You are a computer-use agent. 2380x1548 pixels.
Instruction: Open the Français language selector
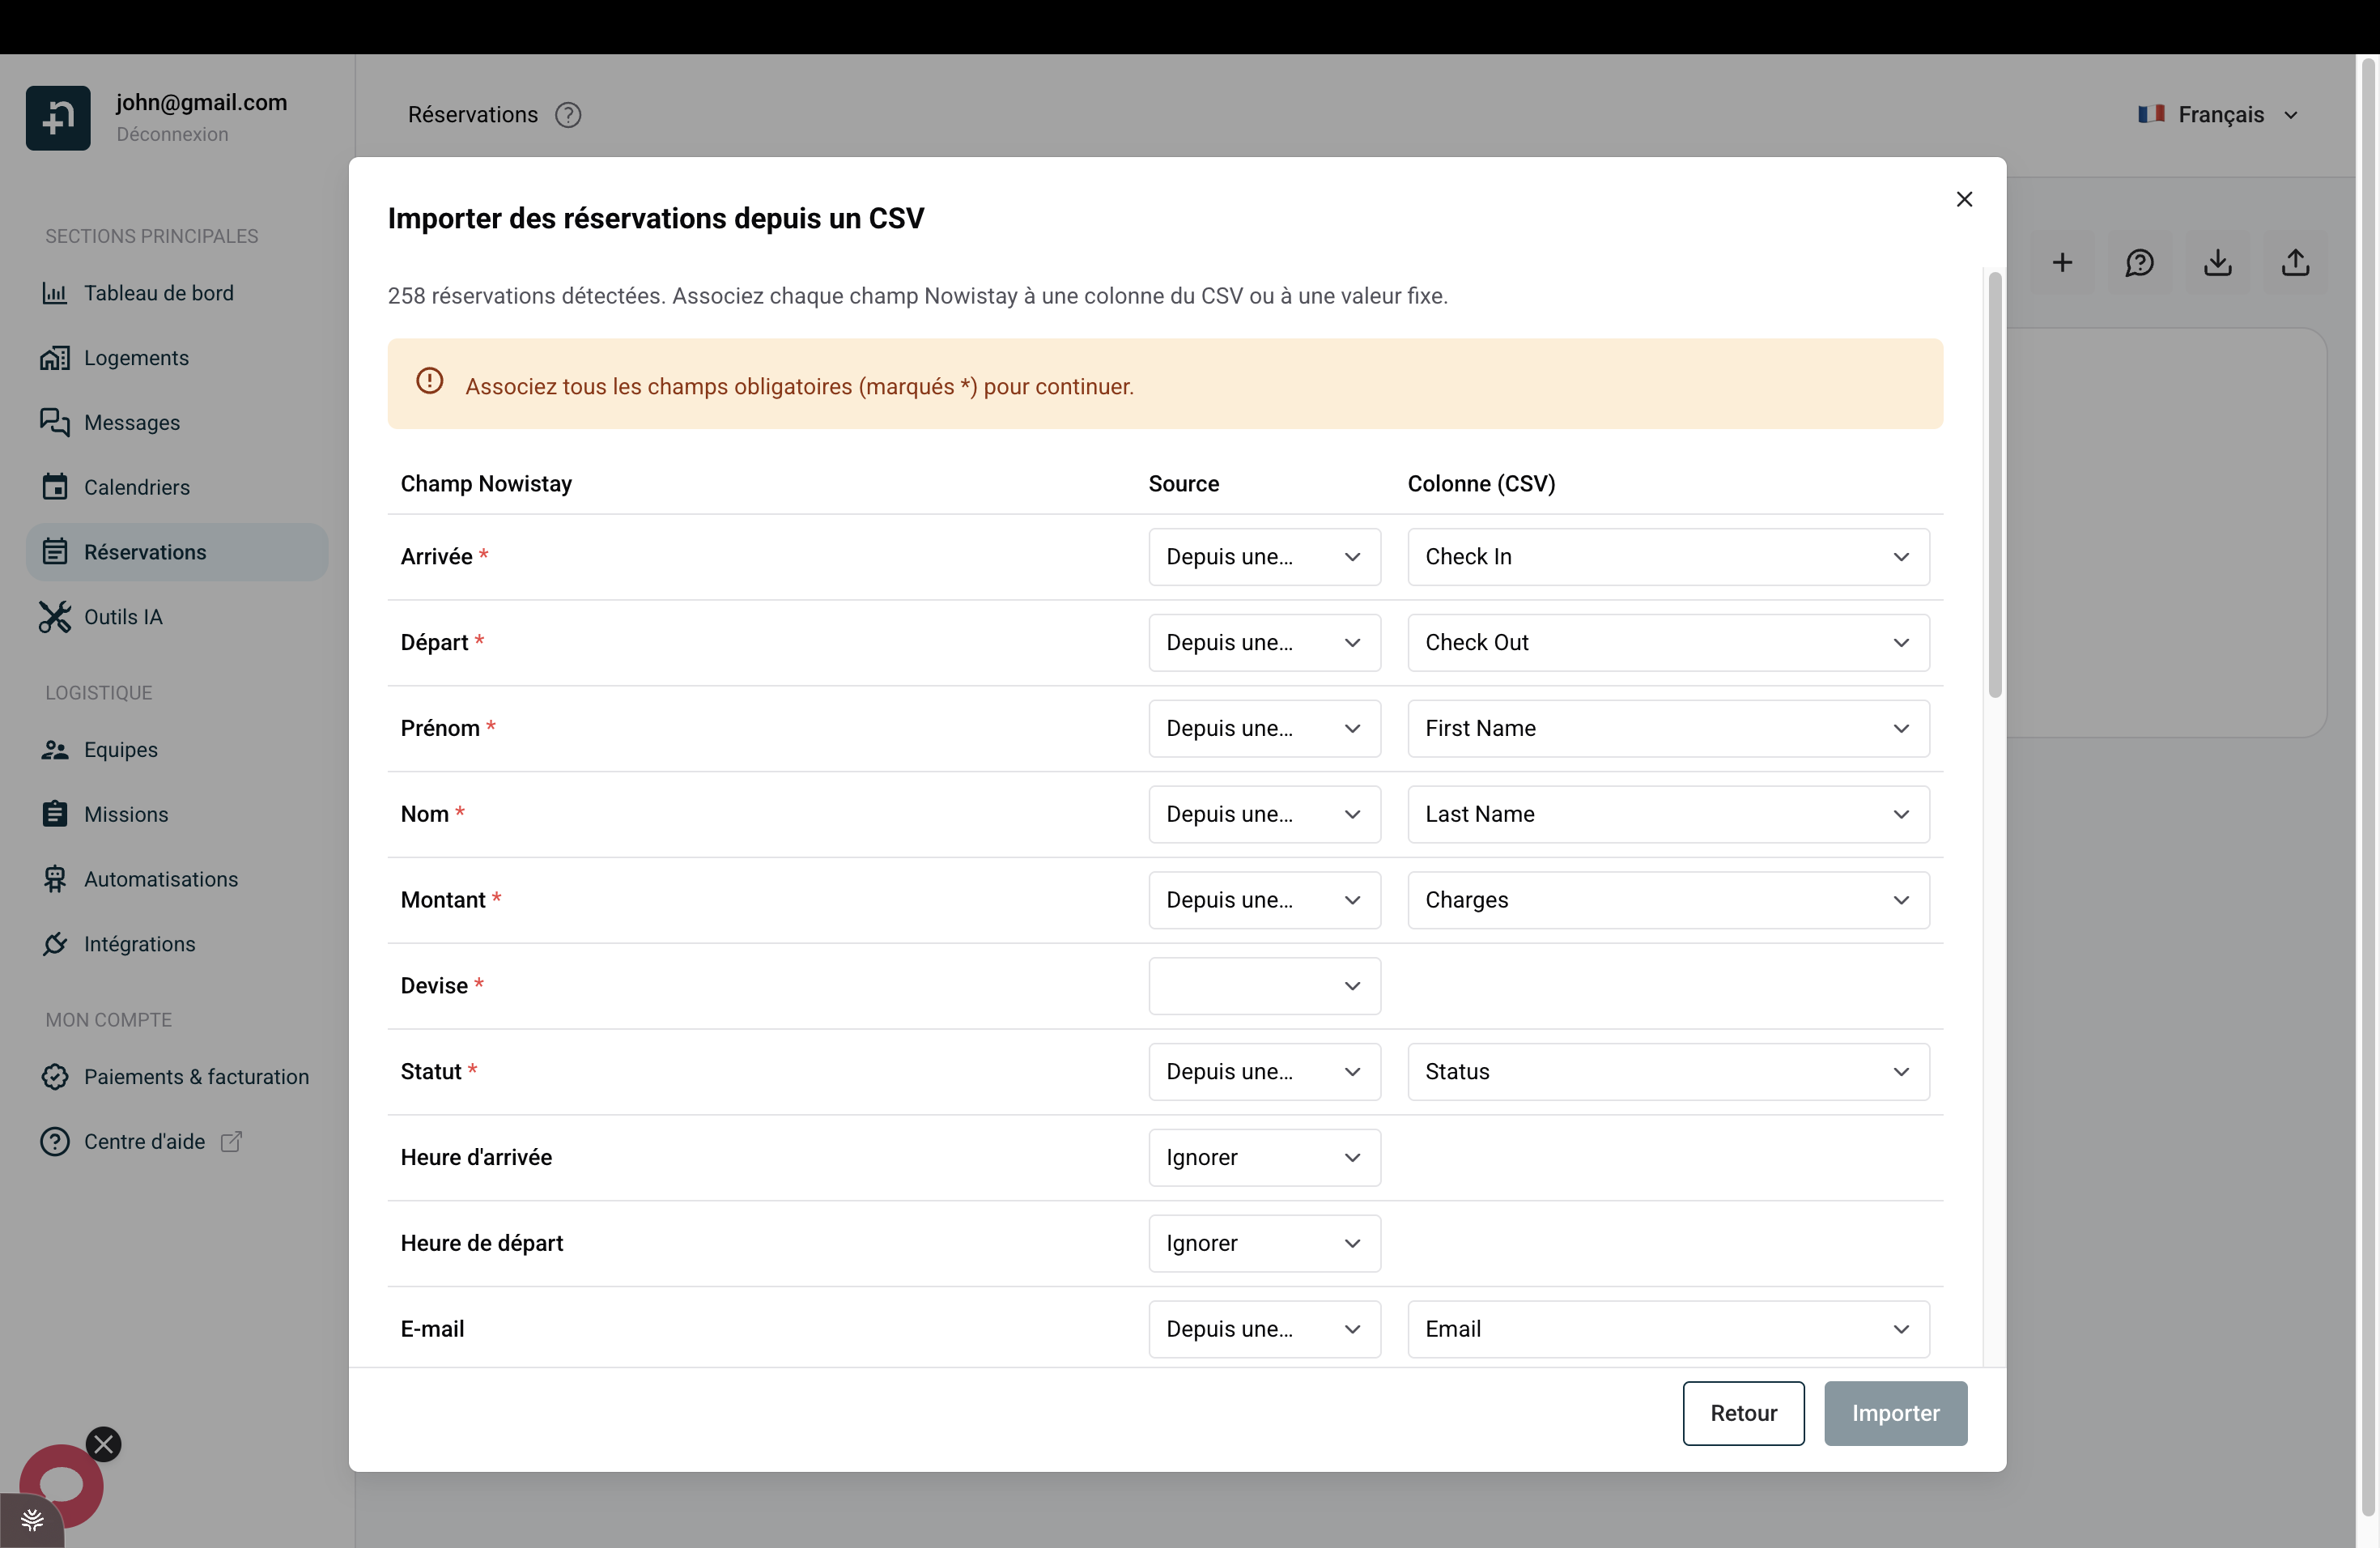coord(2218,115)
